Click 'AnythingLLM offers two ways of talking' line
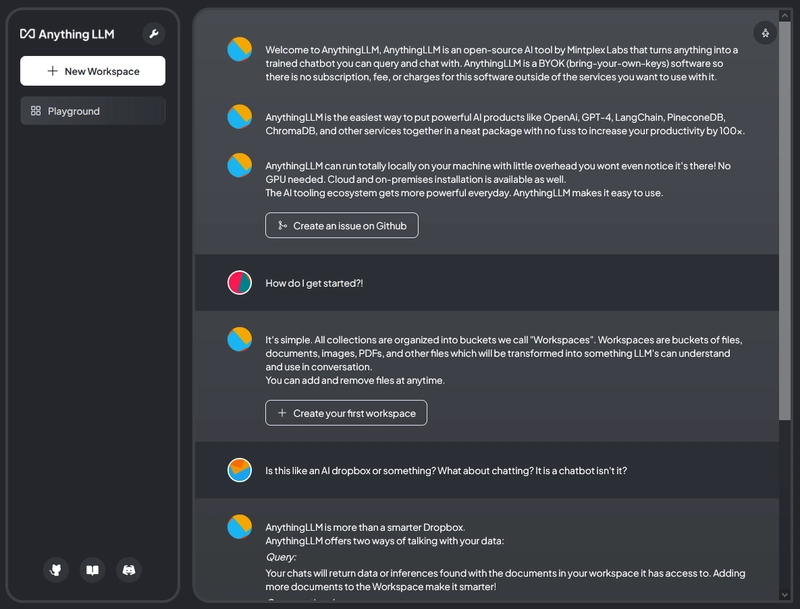 385,541
